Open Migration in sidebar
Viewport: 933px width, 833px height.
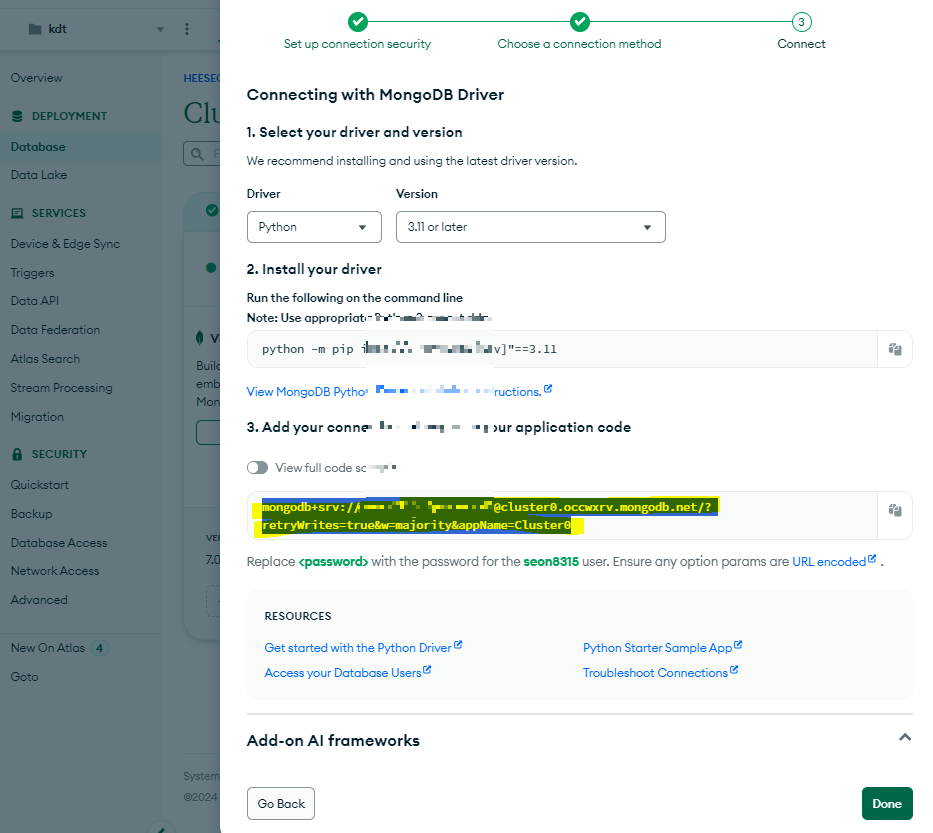(37, 417)
